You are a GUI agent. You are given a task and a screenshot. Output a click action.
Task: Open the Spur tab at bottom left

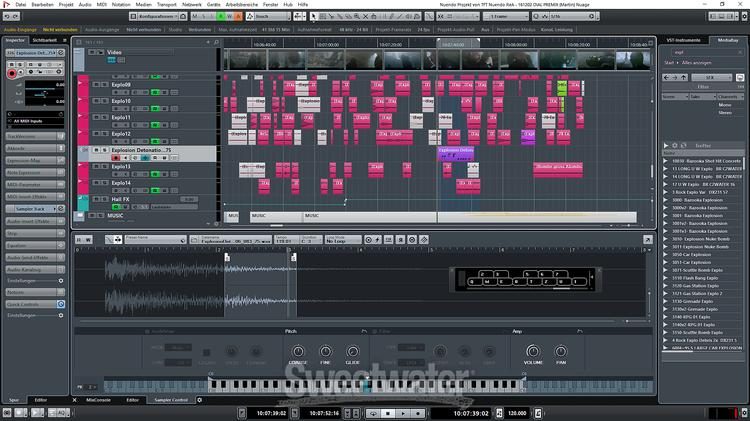(14, 400)
